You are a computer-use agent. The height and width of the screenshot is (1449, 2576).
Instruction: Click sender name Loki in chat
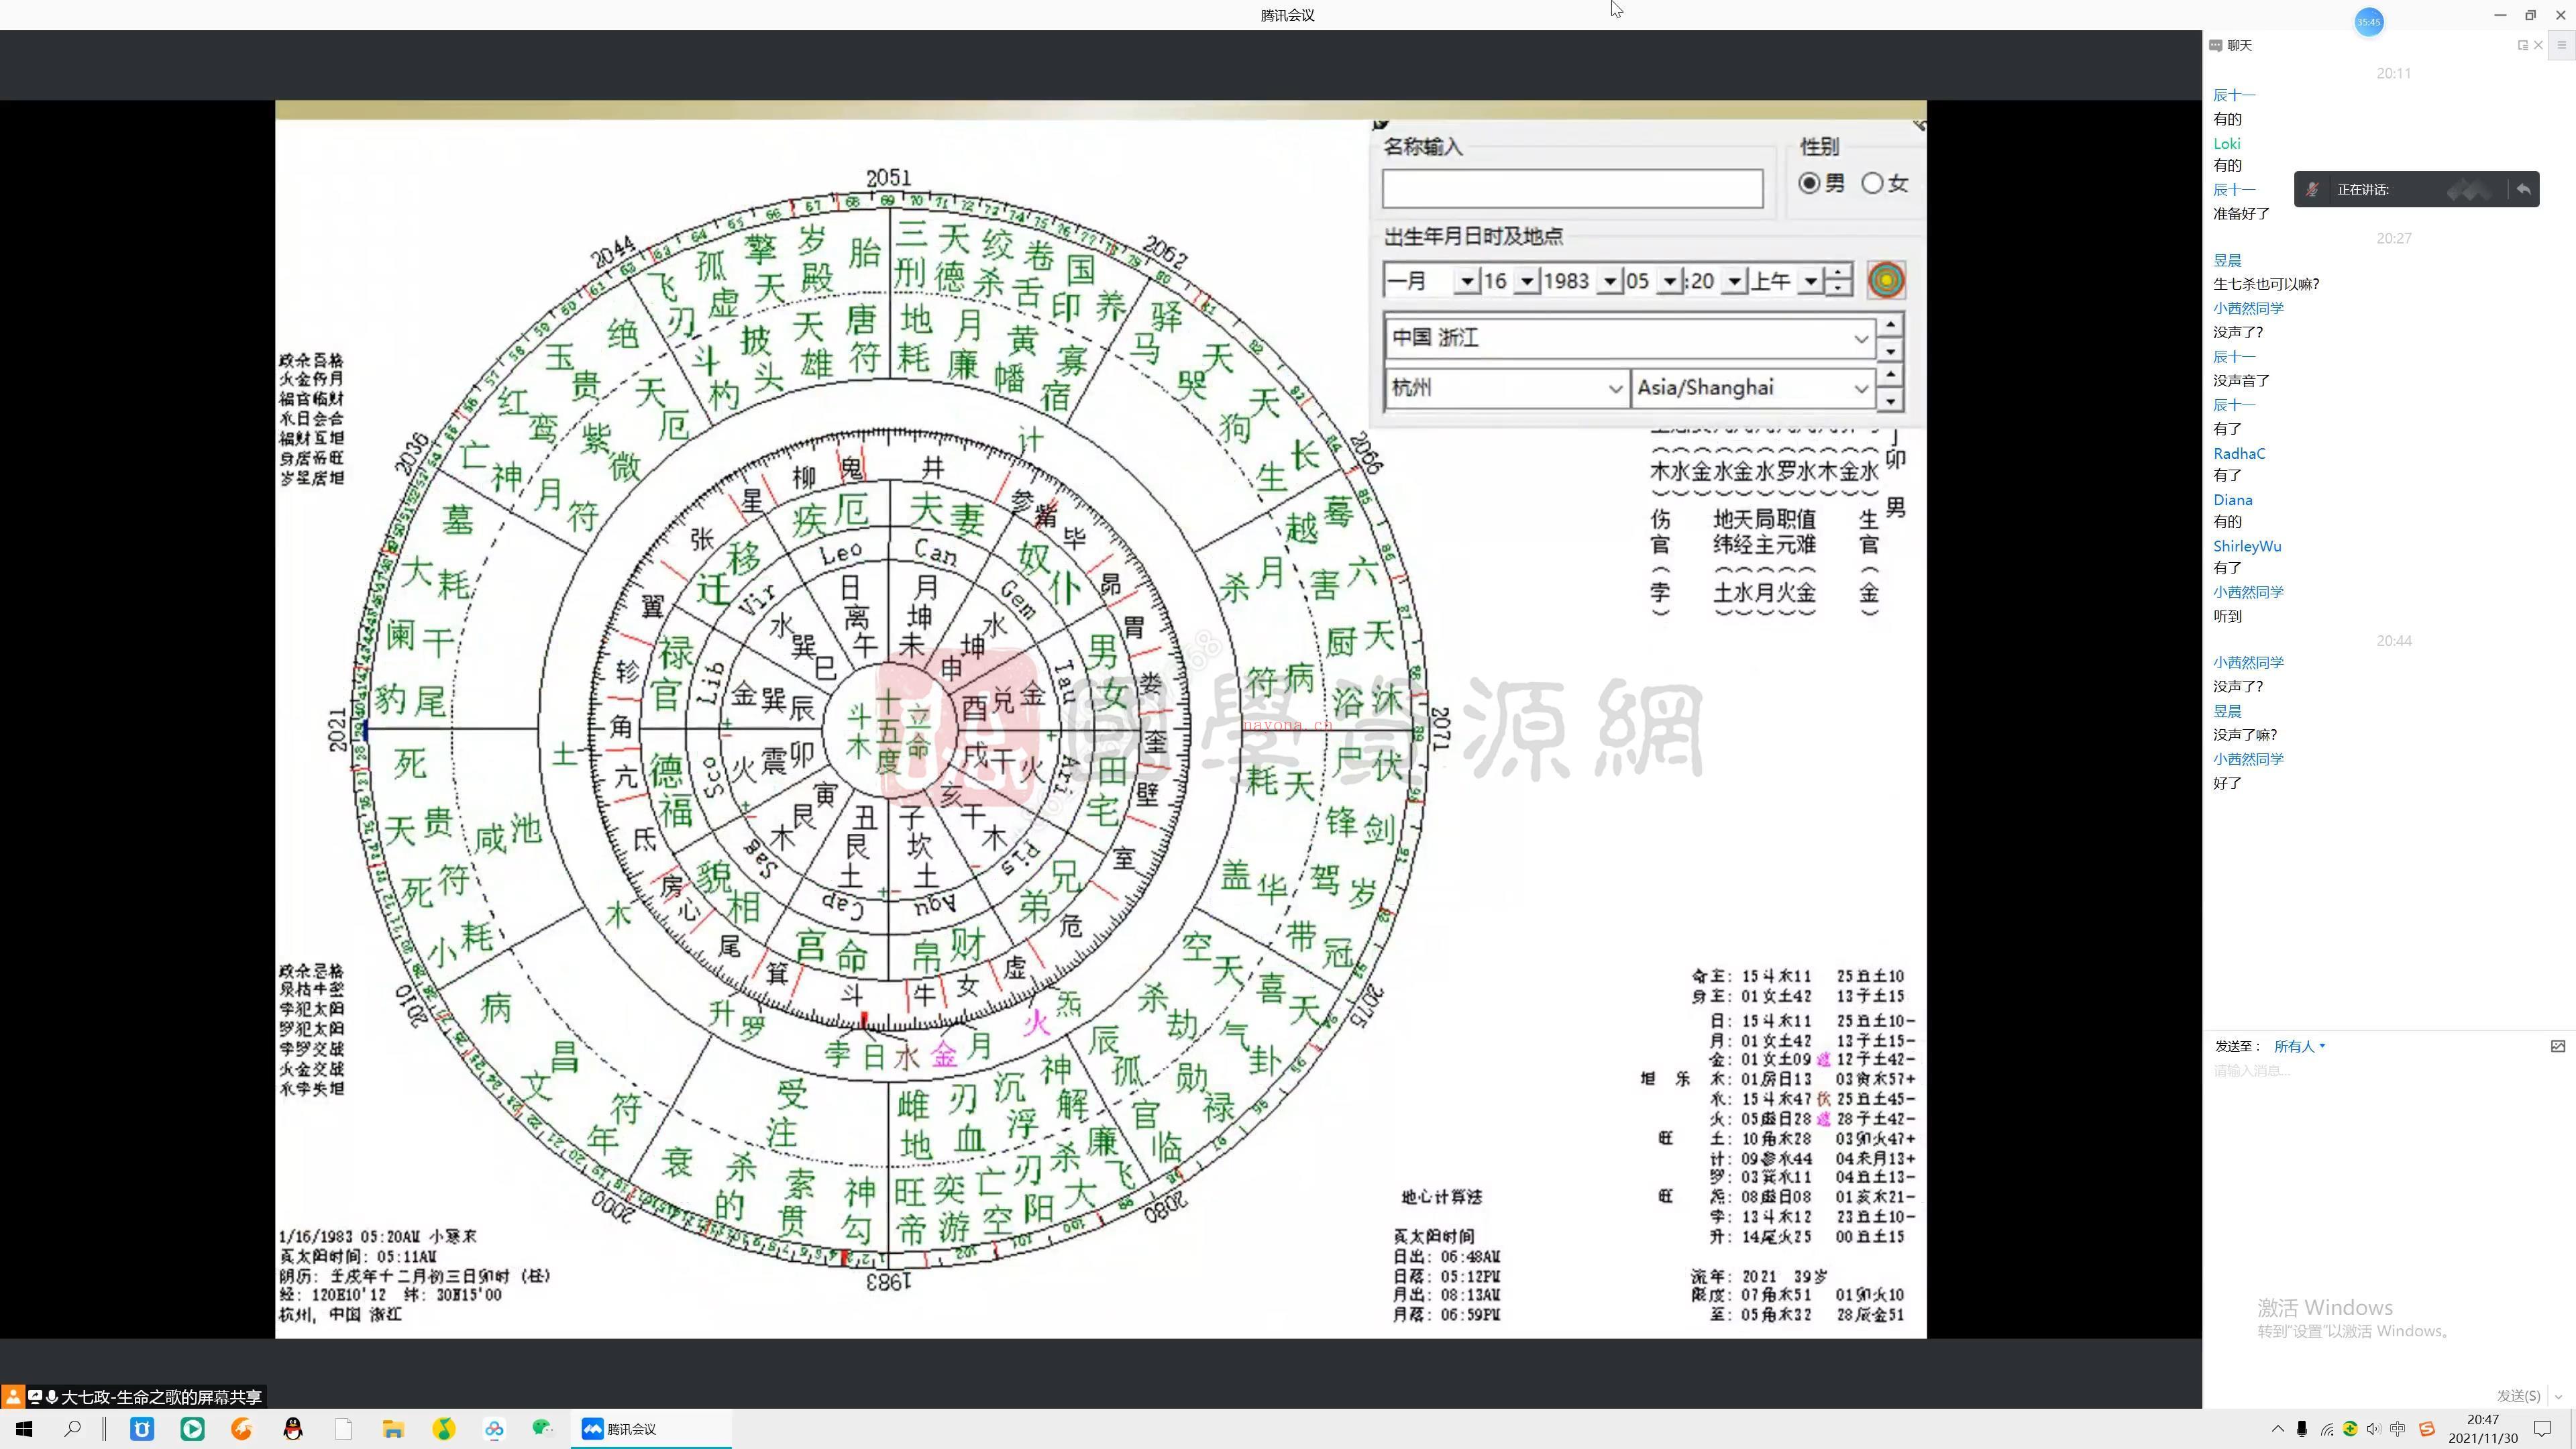pyautogui.click(x=2227, y=143)
